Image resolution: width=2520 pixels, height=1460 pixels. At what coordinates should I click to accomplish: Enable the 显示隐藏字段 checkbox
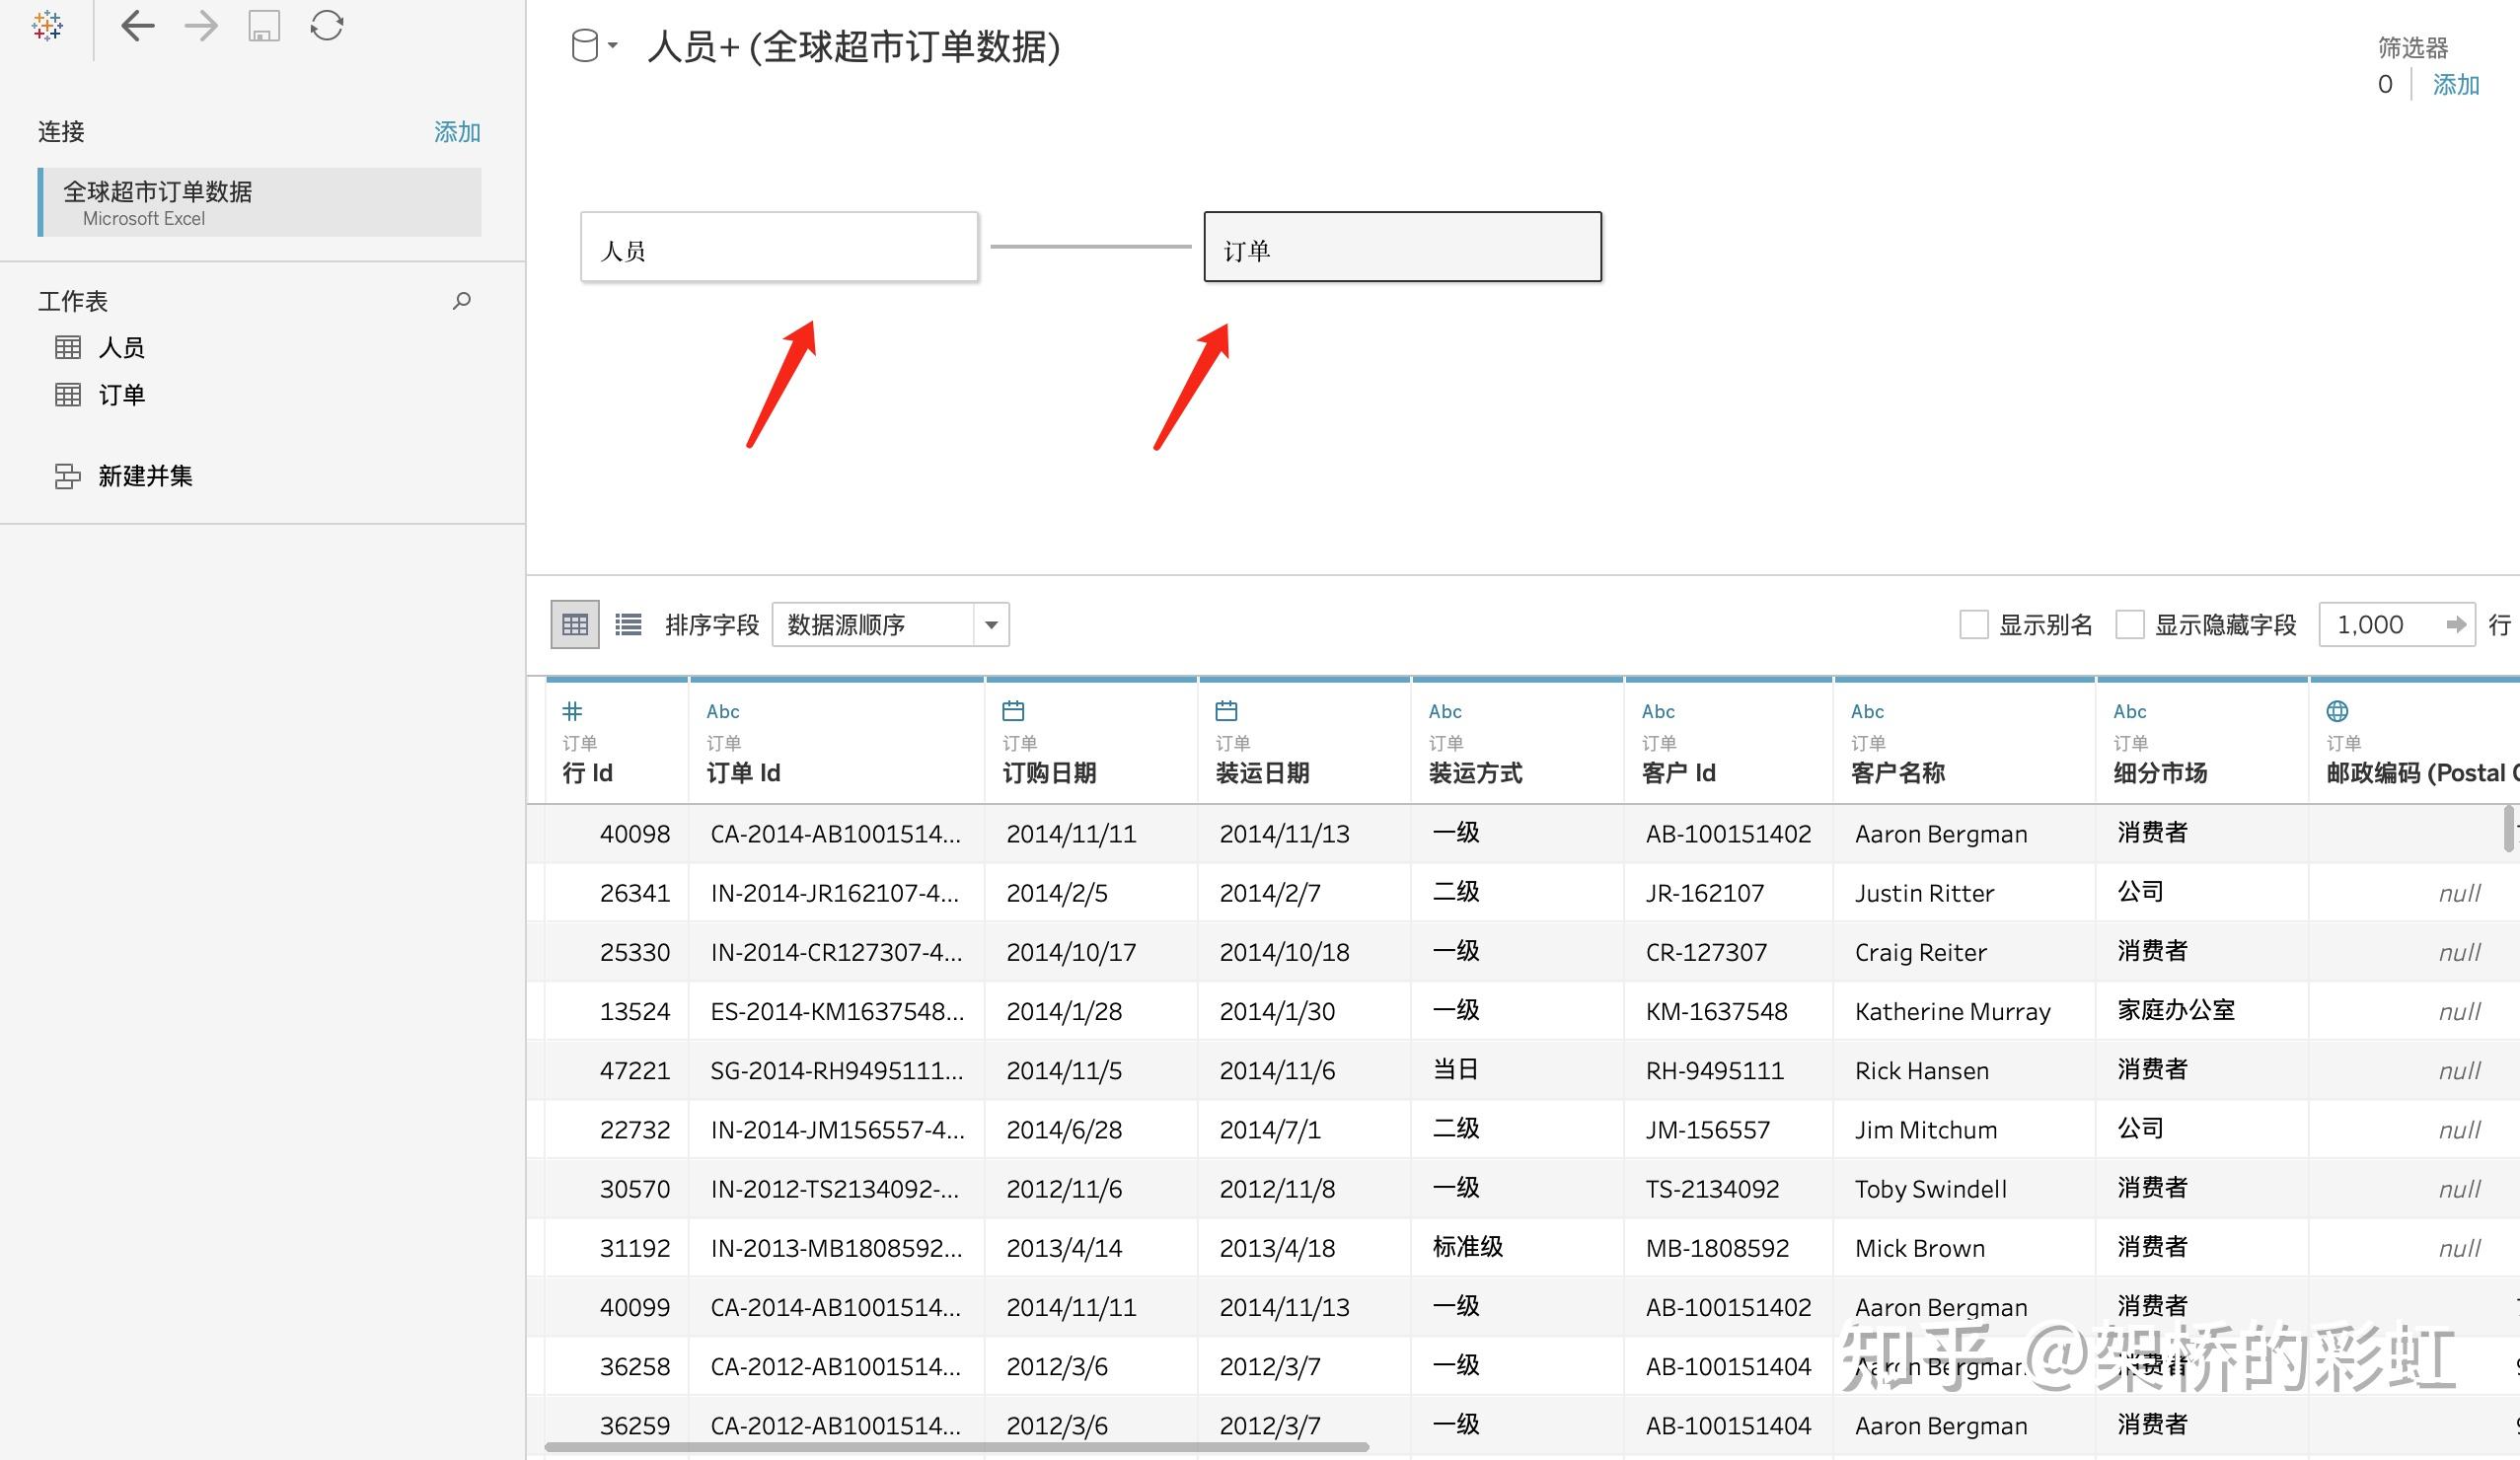pos(2129,625)
